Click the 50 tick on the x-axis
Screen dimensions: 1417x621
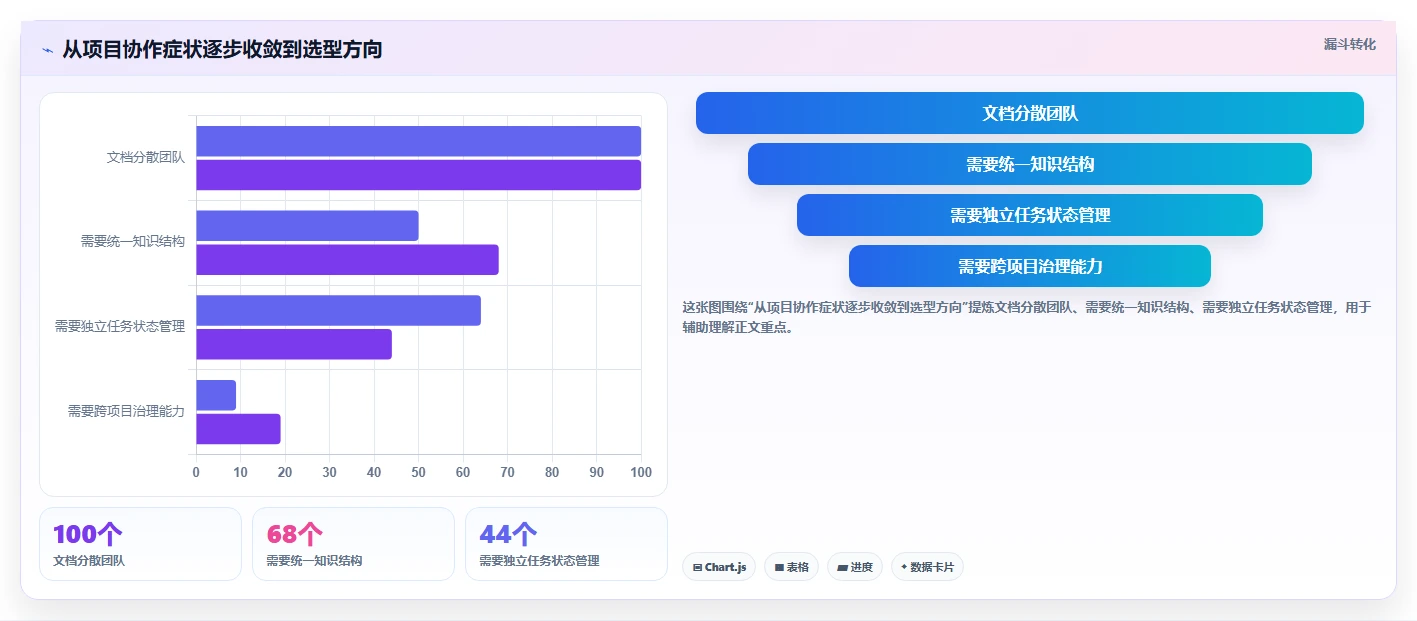click(418, 472)
